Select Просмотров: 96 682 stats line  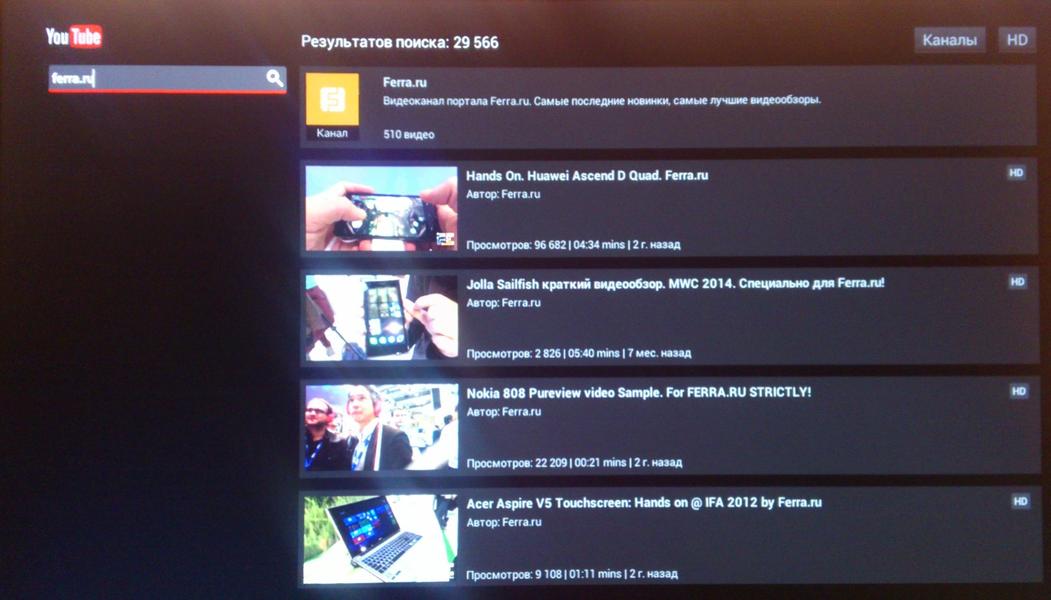tap(573, 245)
